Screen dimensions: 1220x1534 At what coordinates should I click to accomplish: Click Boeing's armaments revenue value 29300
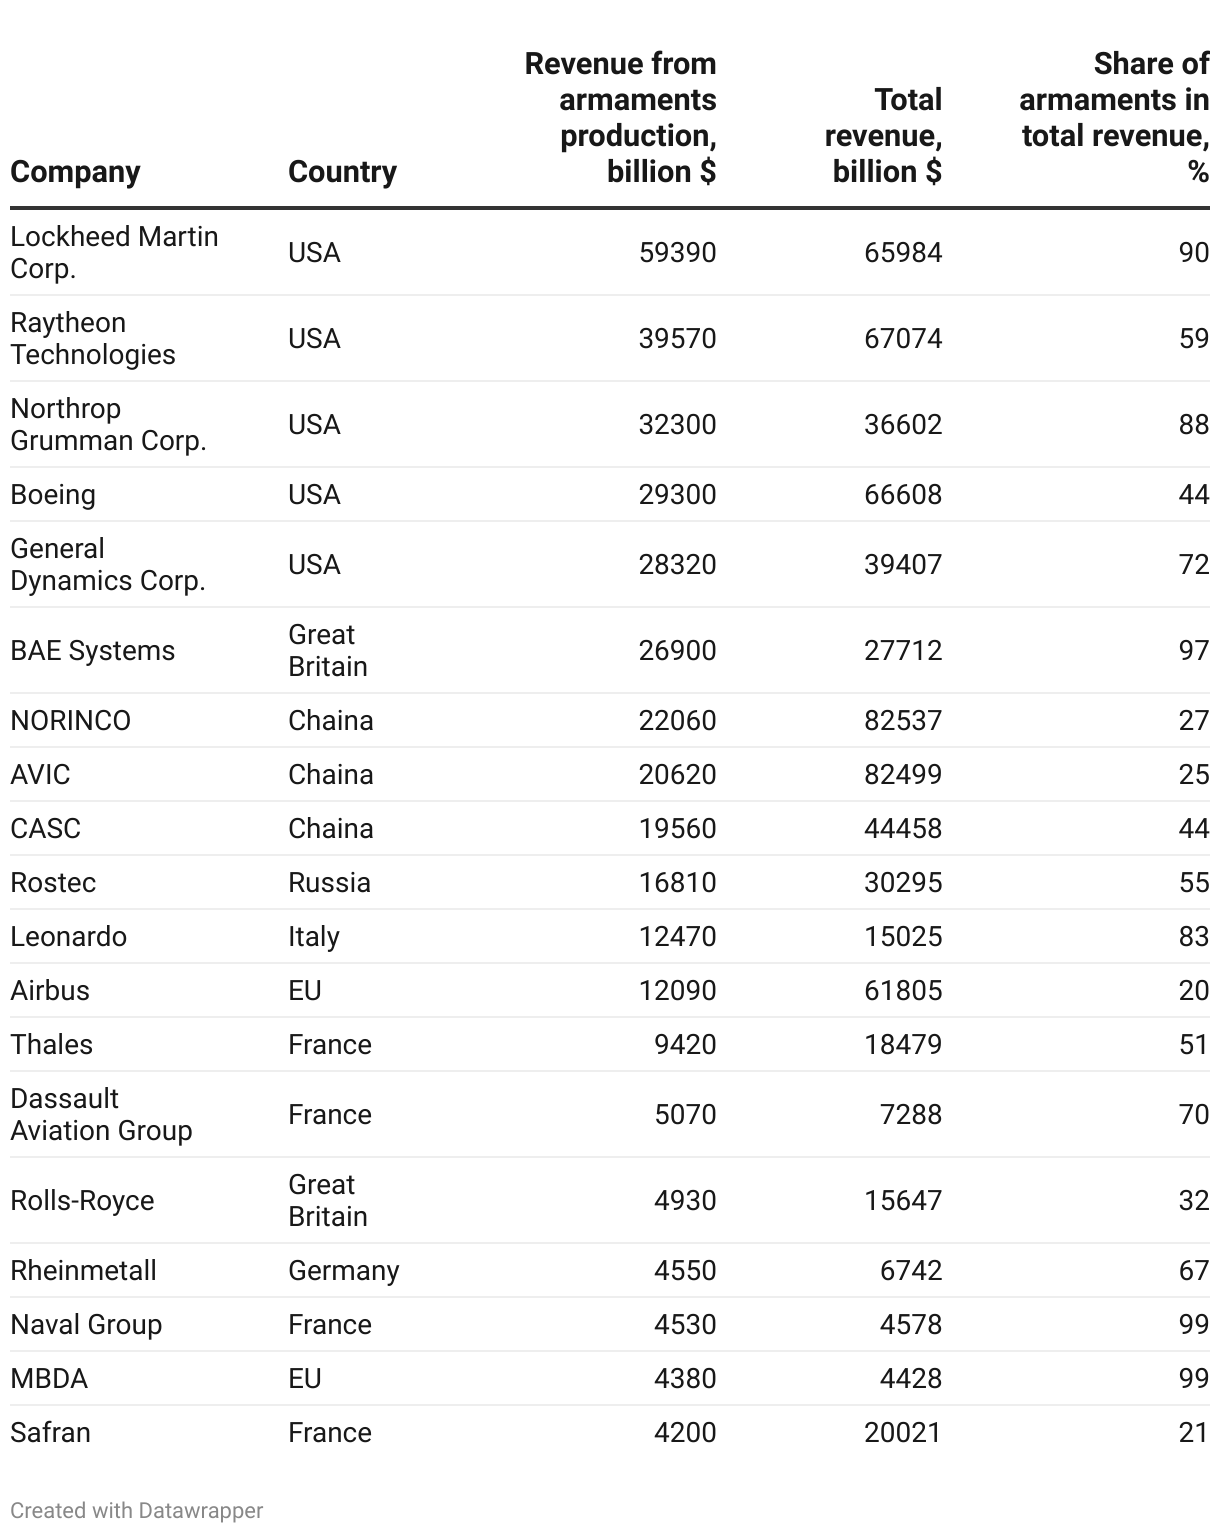click(677, 495)
